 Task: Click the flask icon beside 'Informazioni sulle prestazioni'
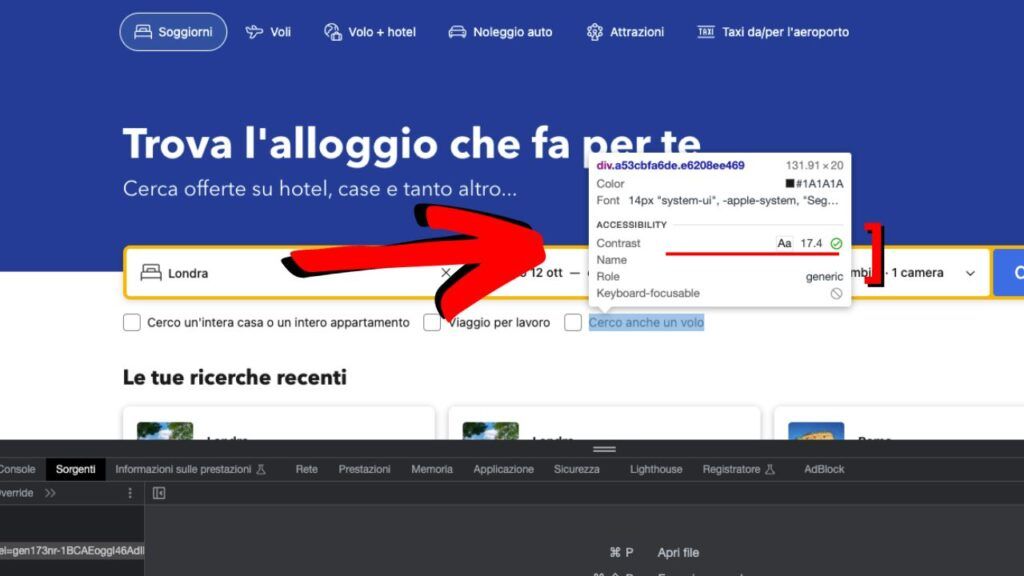261,470
